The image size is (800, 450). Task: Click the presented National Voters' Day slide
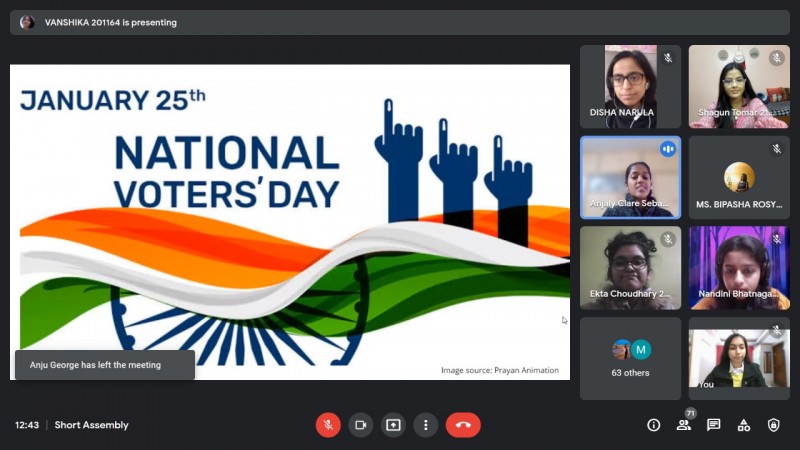coord(290,222)
